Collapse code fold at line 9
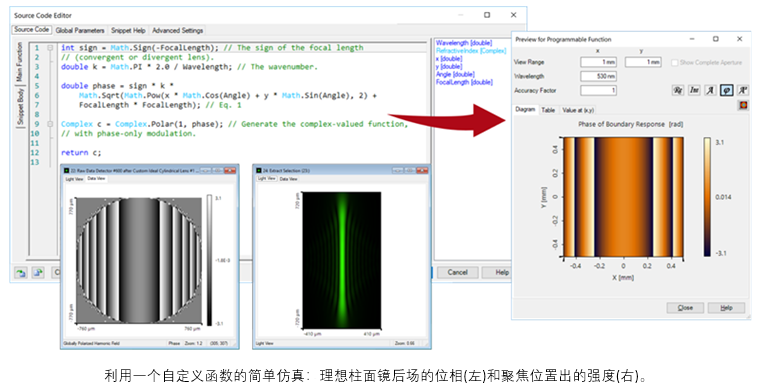759x390 pixels. tap(50, 124)
